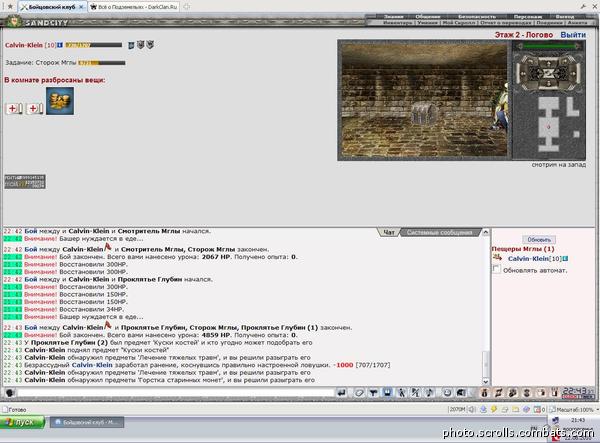Open the Анкета submenu link
This screenshot has height=443, width=600.
(x=577, y=23)
